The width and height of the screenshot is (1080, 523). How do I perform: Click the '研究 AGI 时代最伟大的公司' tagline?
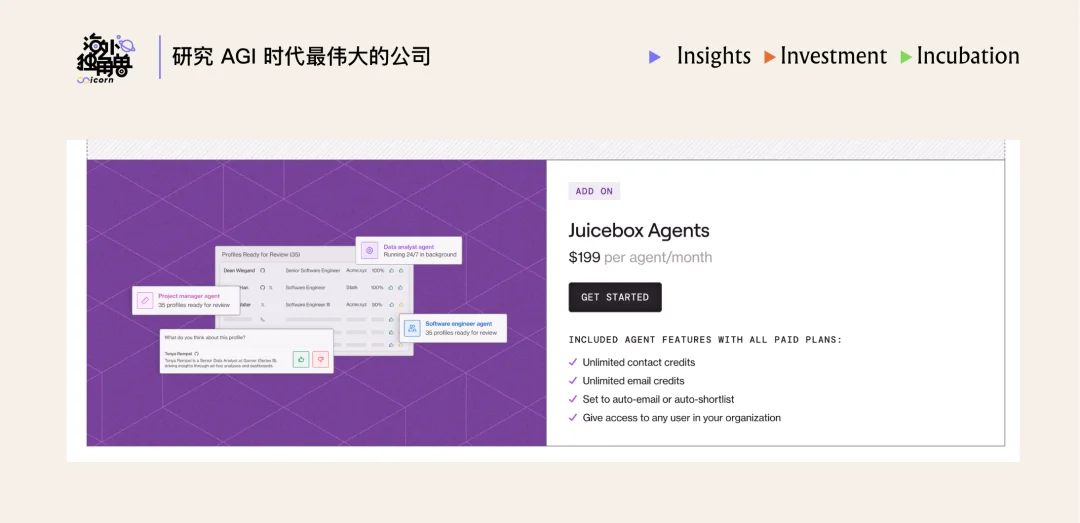tap(301, 57)
